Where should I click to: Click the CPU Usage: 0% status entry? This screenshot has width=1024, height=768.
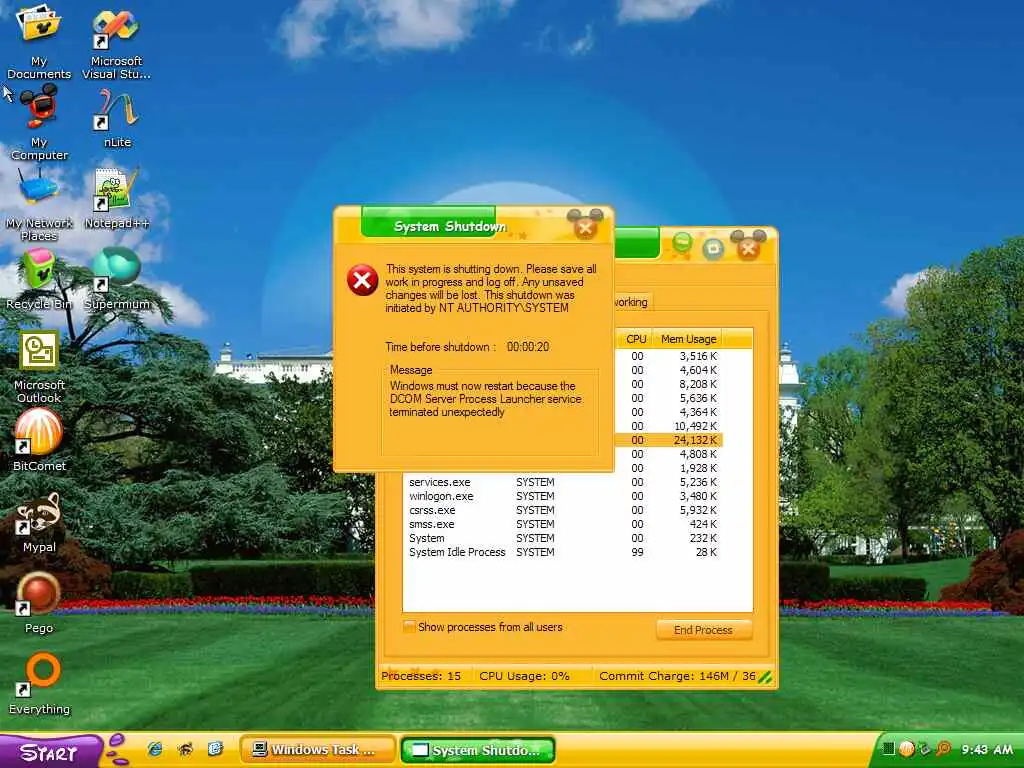[524, 676]
